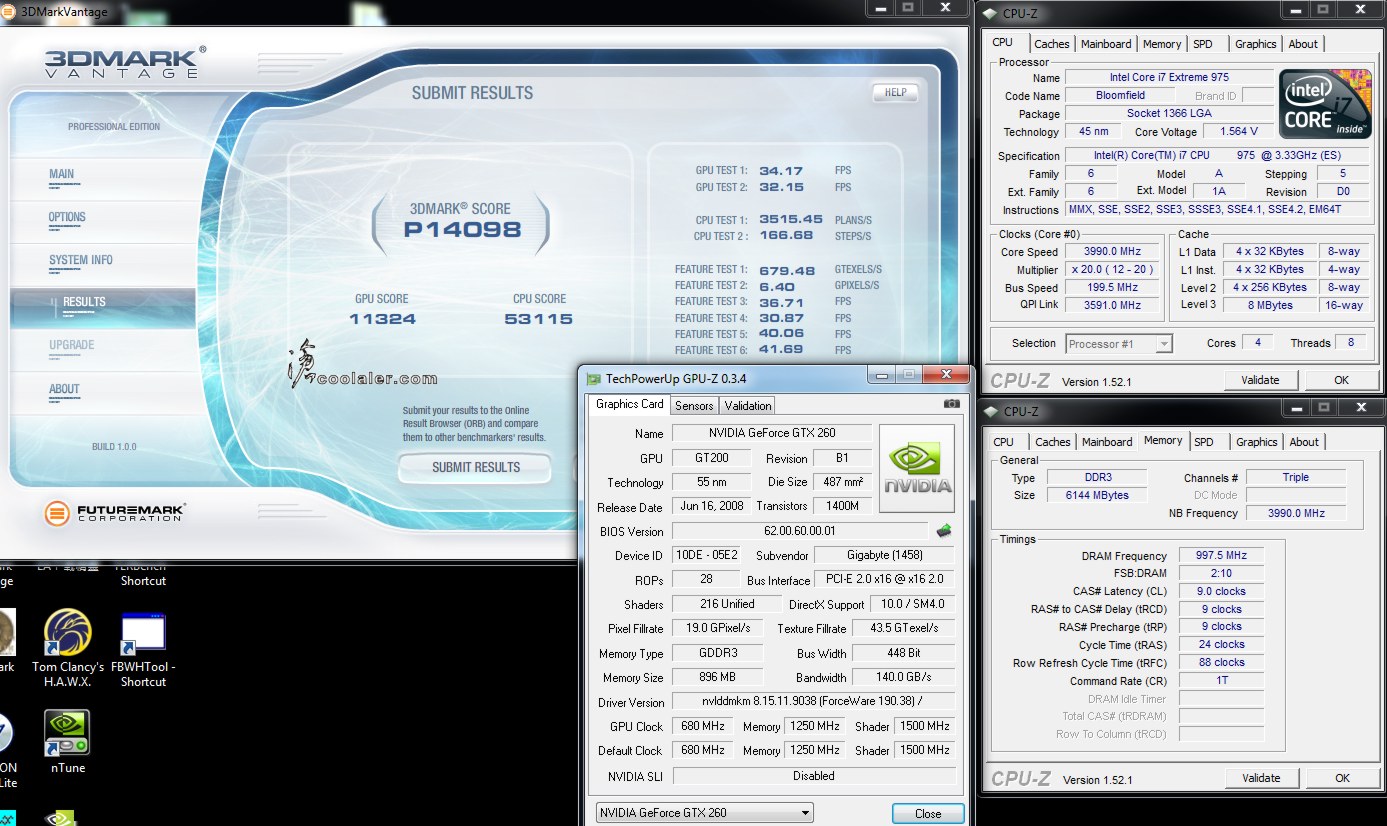Image resolution: width=1387 pixels, height=826 pixels.
Task: Click the HELP button in 3DMark Vantage
Action: point(896,92)
